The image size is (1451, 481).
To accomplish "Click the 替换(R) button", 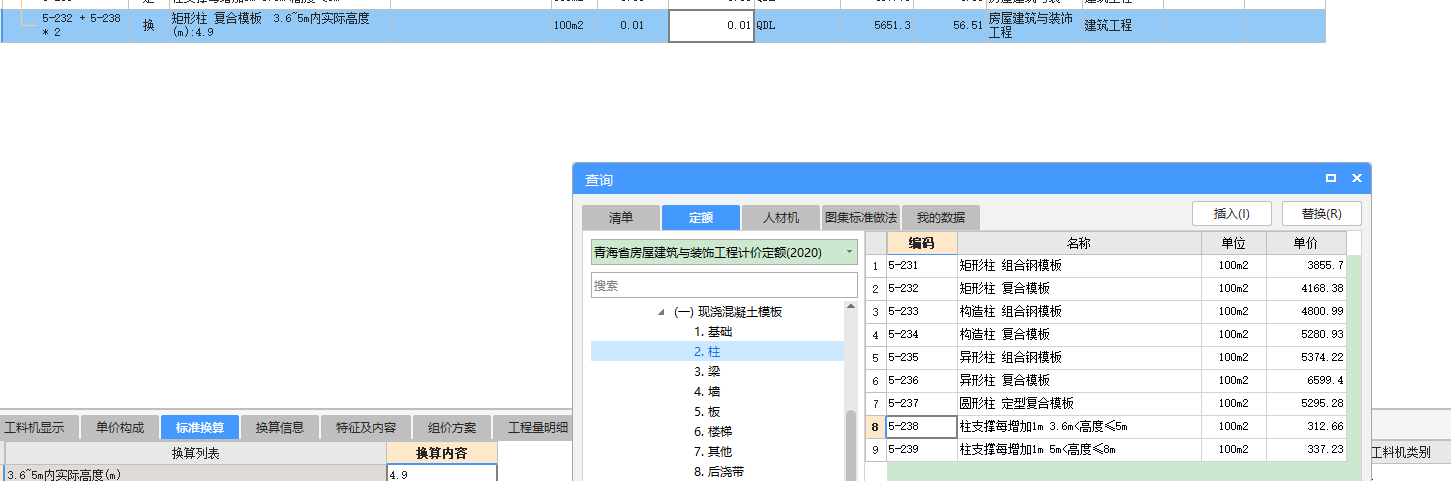I will (1321, 213).
